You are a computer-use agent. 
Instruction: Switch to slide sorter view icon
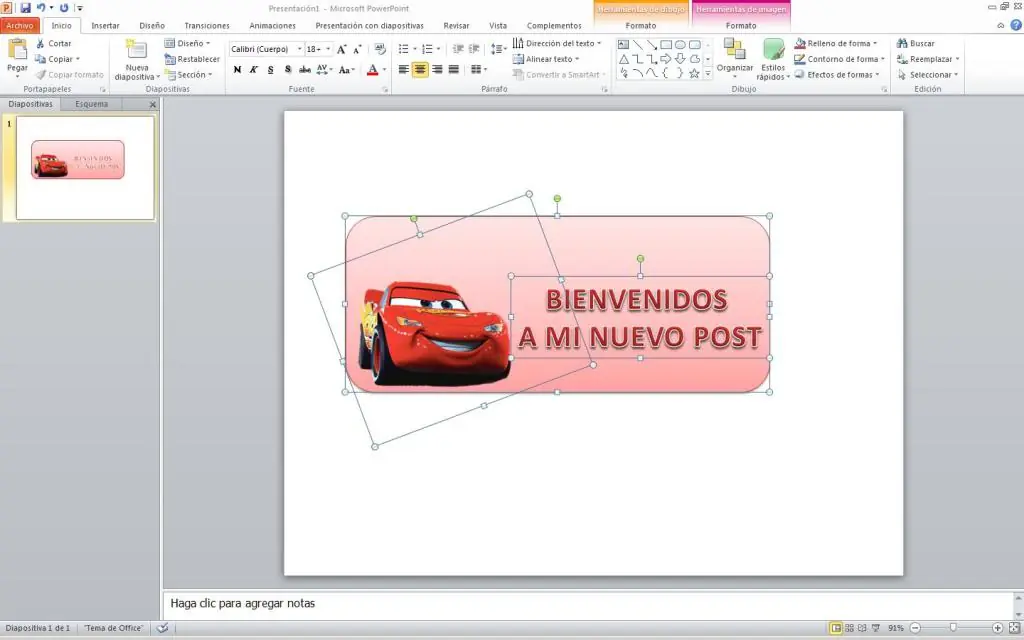(849, 628)
